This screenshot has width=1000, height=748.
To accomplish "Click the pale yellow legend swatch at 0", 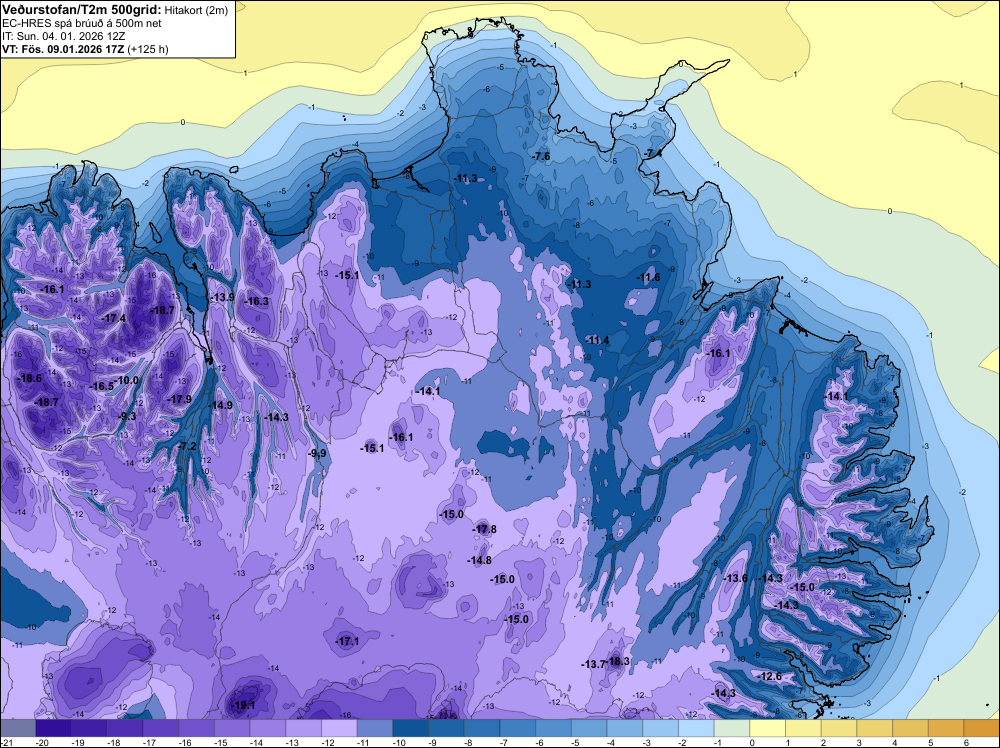I will click(768, 728).
